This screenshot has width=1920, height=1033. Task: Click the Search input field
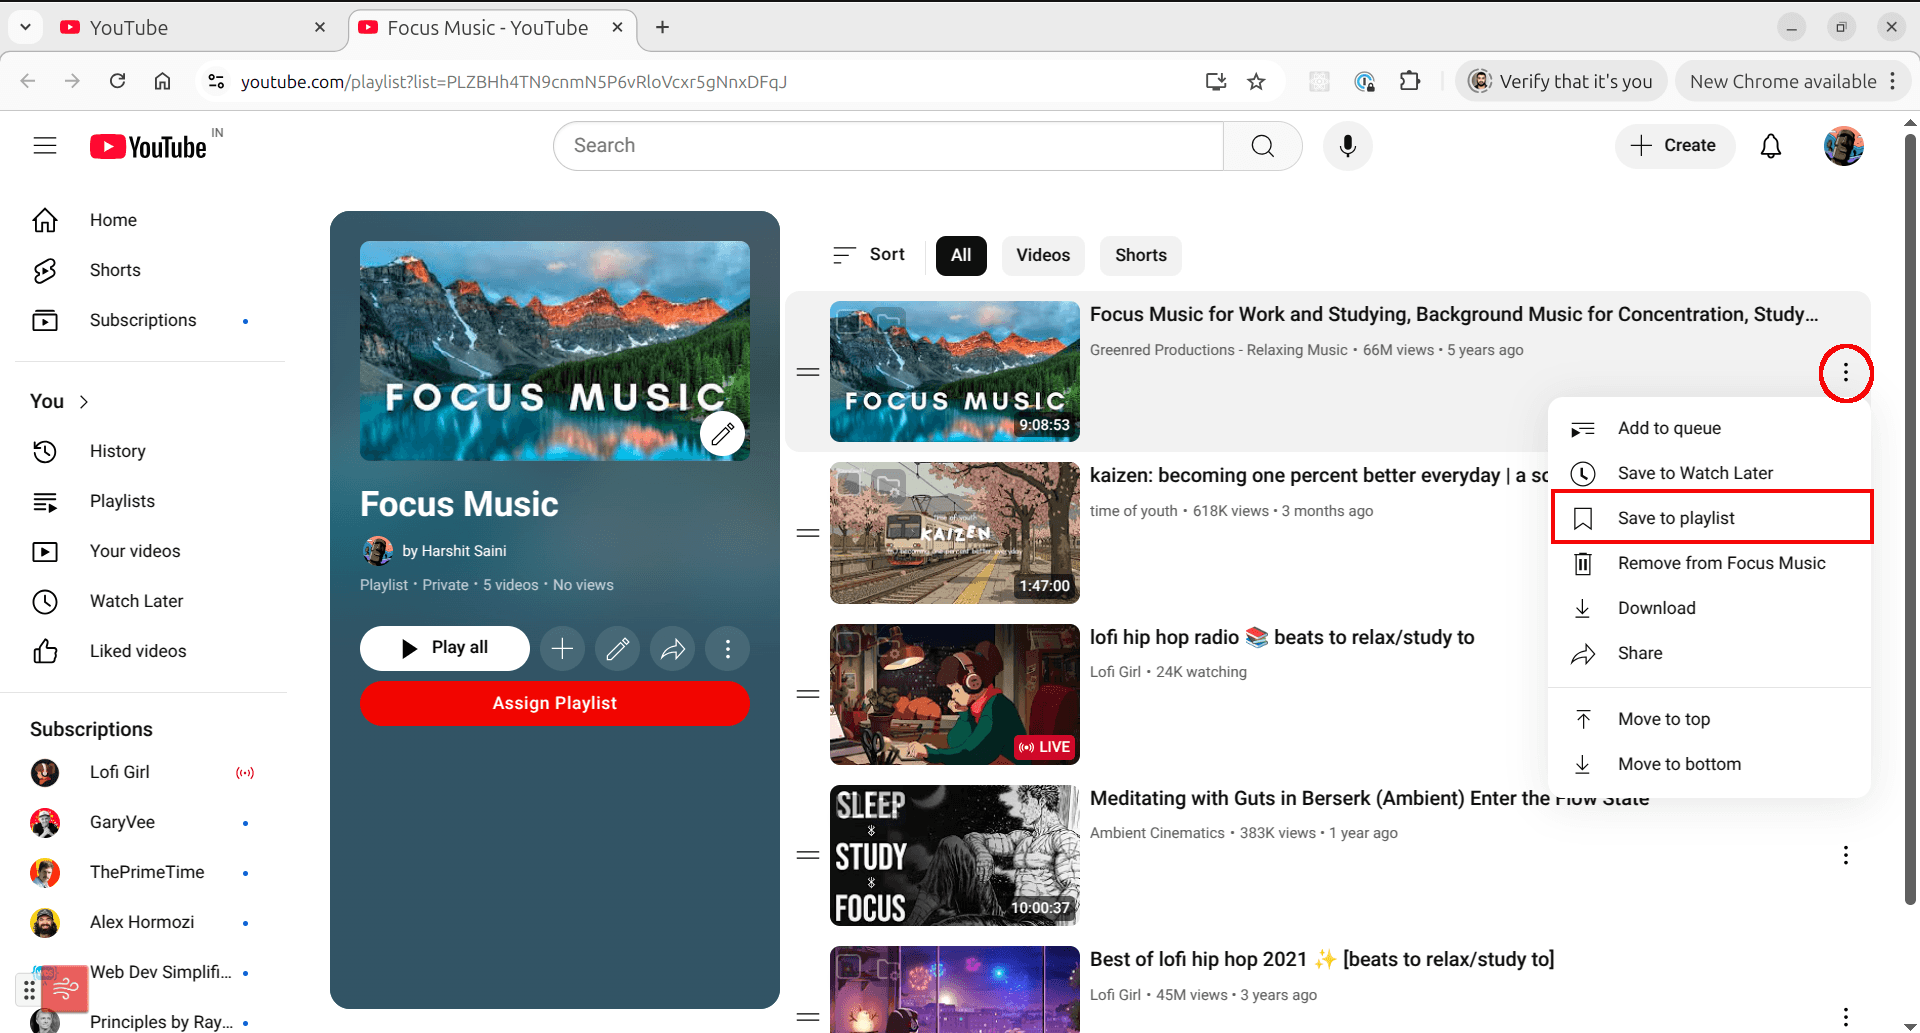coord(888,146)
